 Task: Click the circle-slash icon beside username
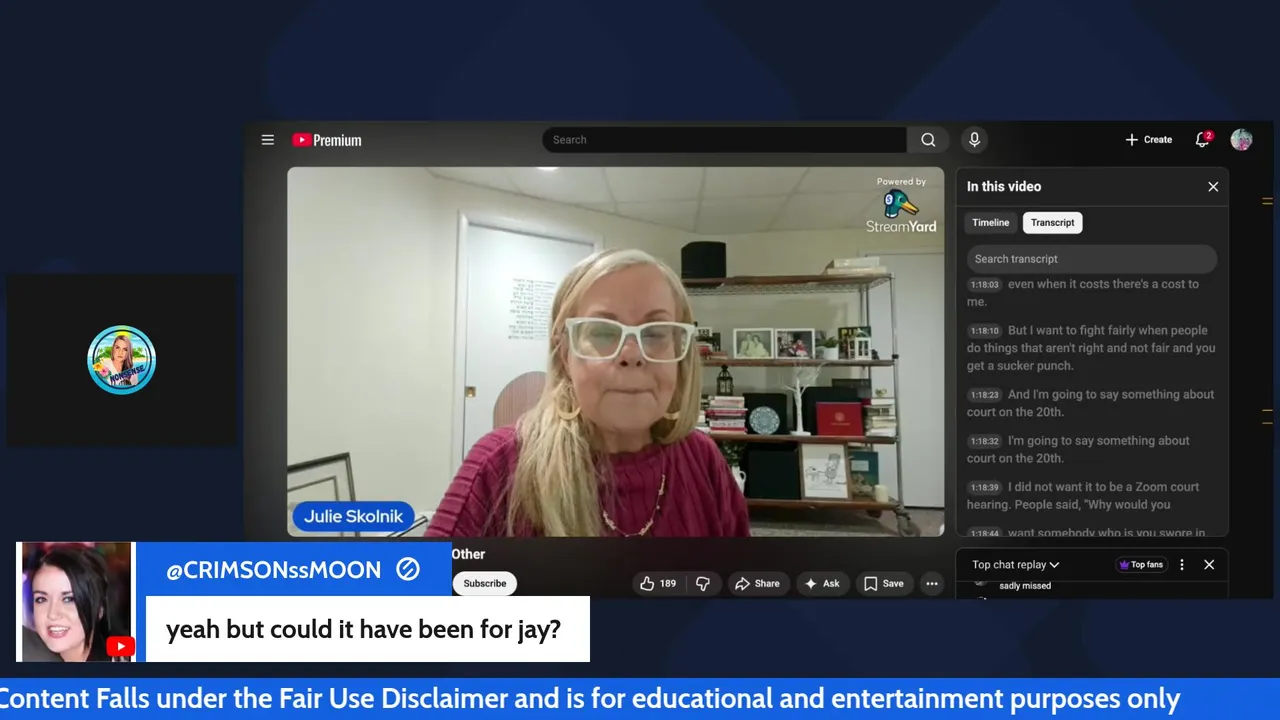[x=408, y=570]
